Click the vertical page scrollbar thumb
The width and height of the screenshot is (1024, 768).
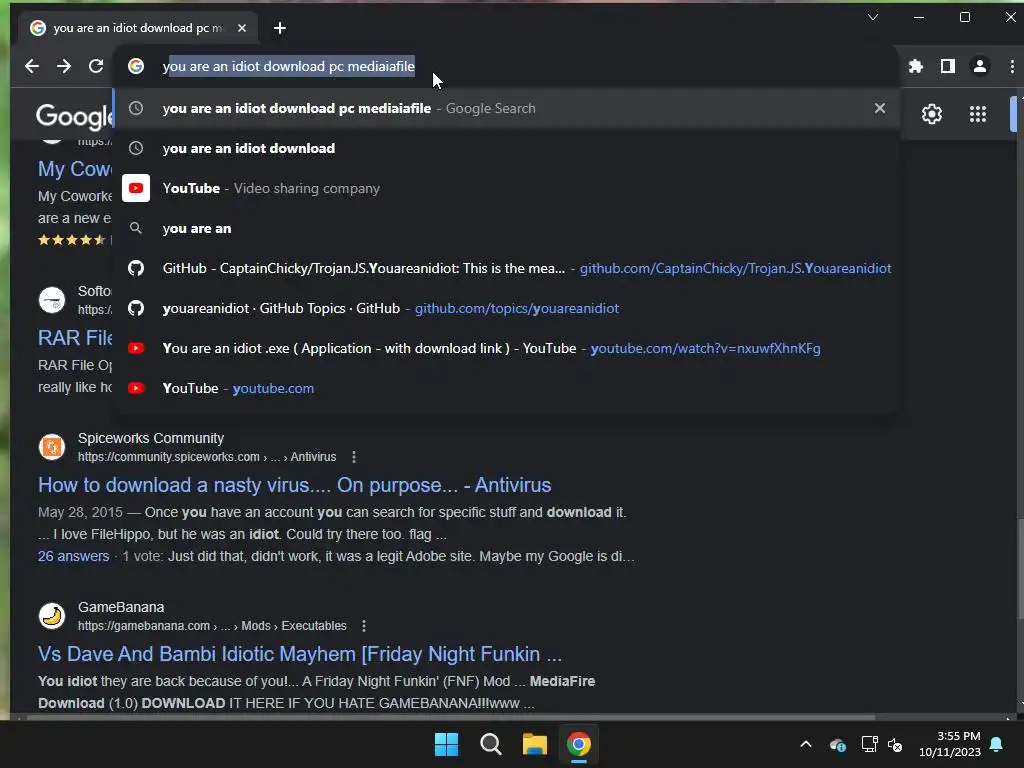point(1020,568)
